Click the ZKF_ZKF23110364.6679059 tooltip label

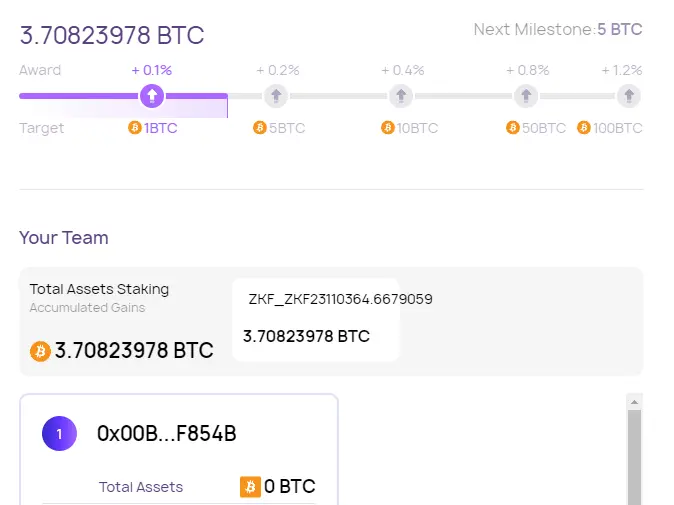pos(340,299)
